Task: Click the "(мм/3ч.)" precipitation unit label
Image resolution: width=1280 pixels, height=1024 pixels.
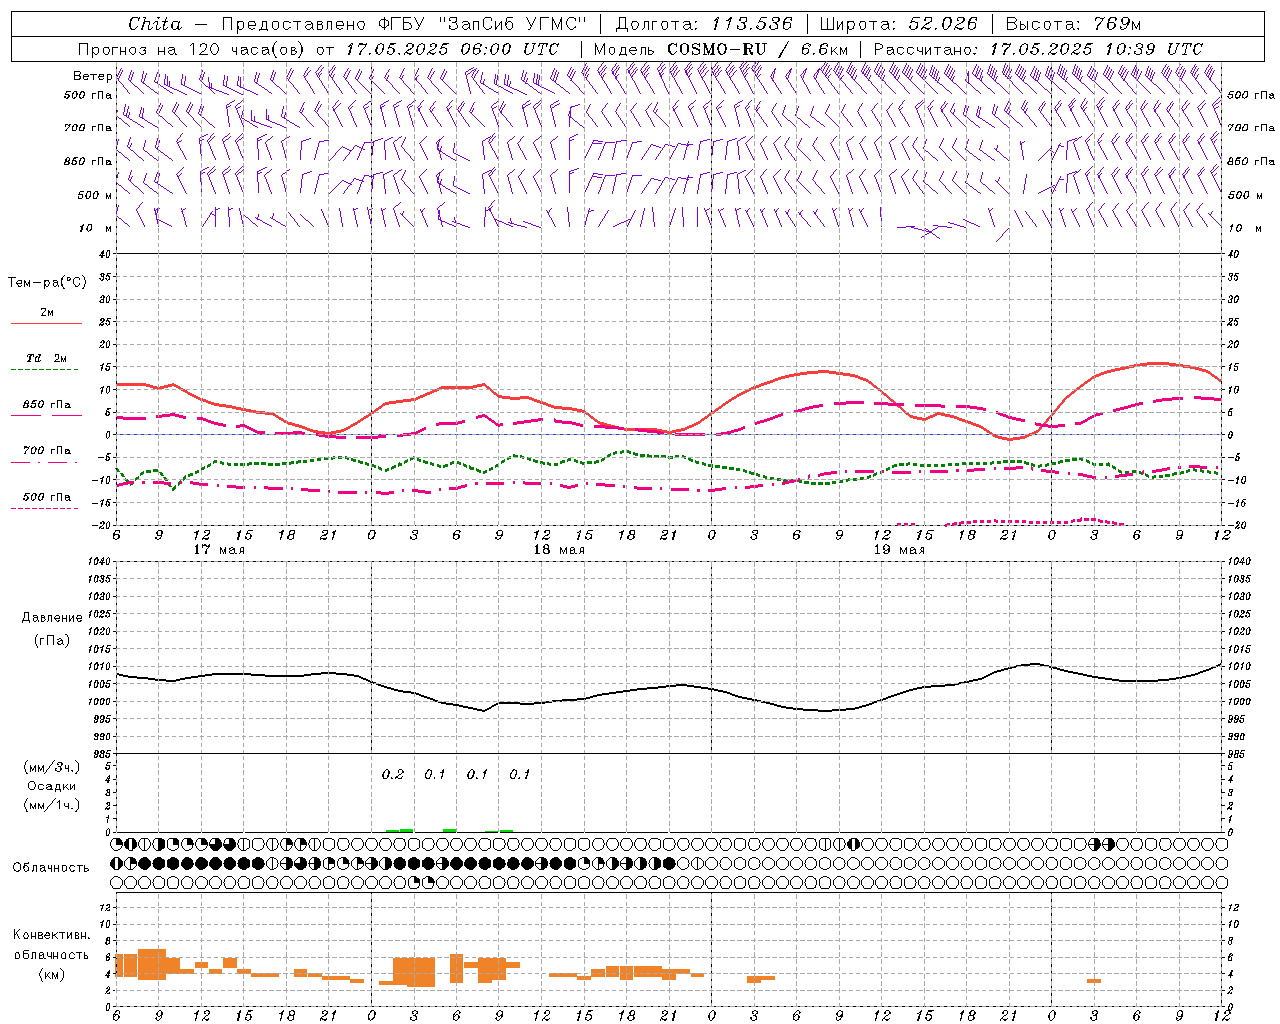Action: click(x=51, y=768)
